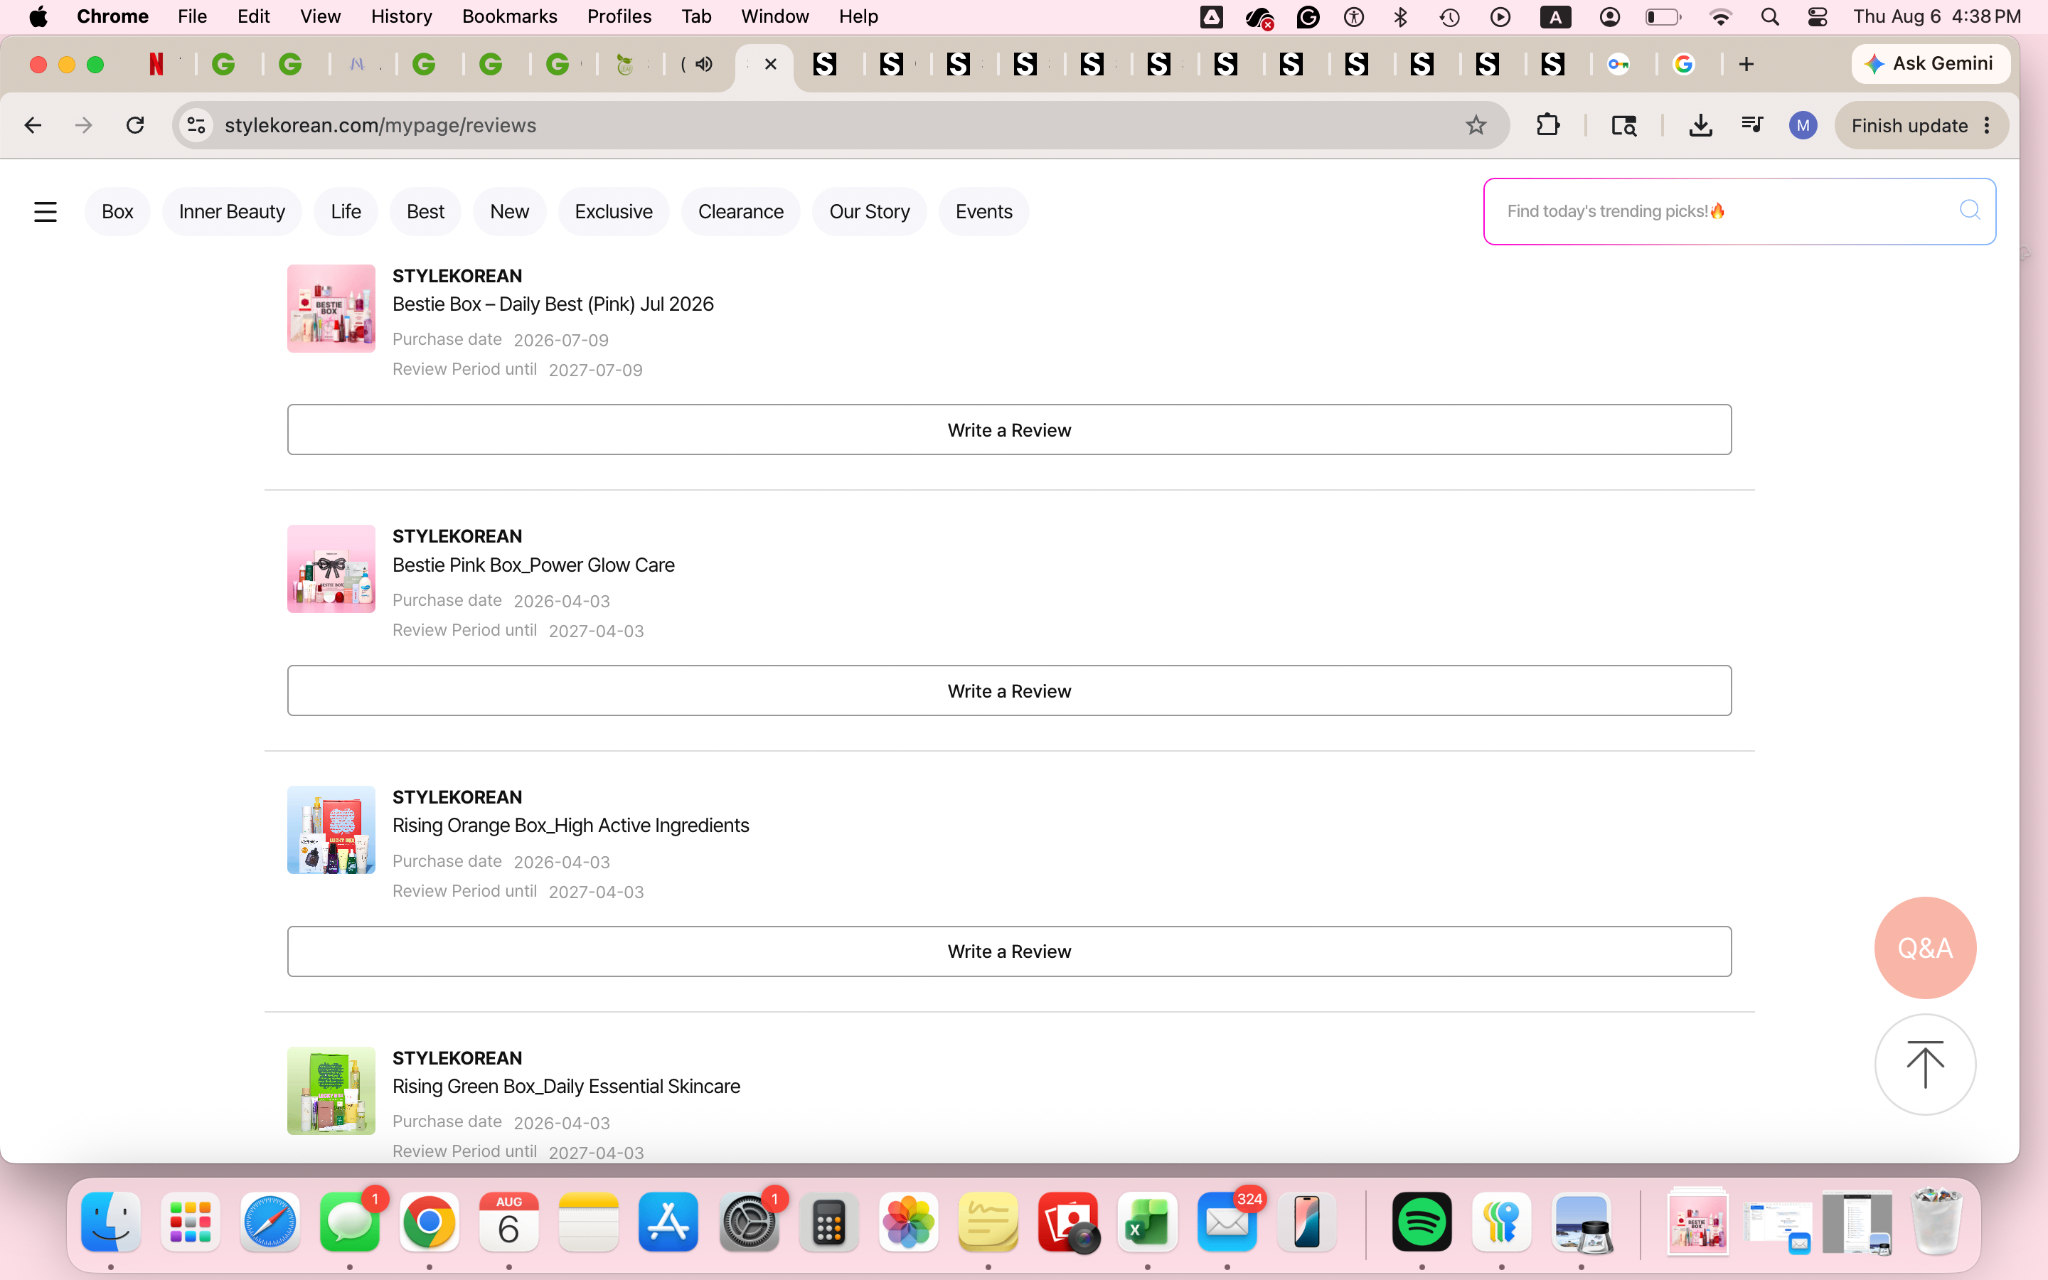Open the View menu
2048x1280 pixels.
[320, 17]
